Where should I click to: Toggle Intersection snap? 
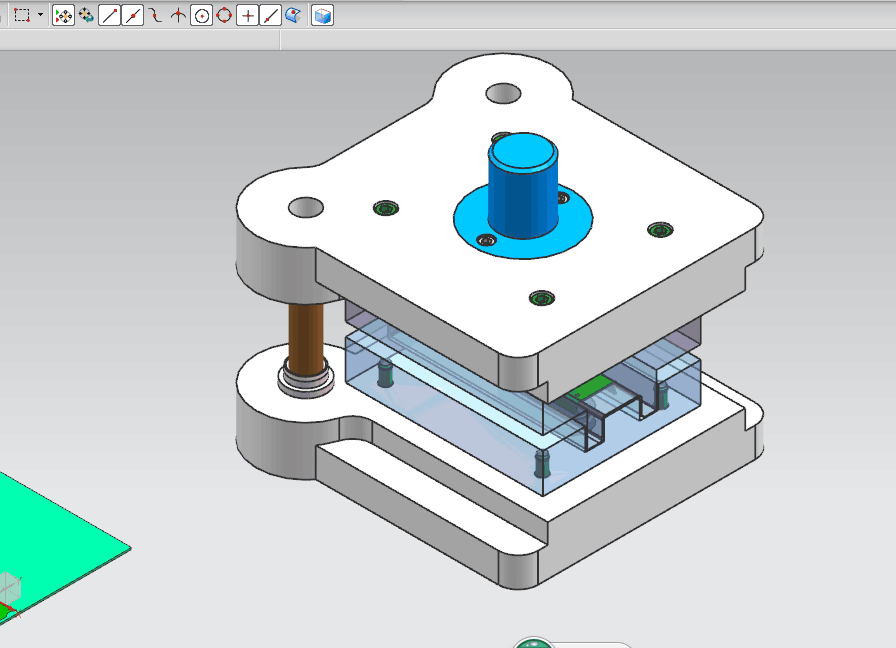tap(178, 15)
